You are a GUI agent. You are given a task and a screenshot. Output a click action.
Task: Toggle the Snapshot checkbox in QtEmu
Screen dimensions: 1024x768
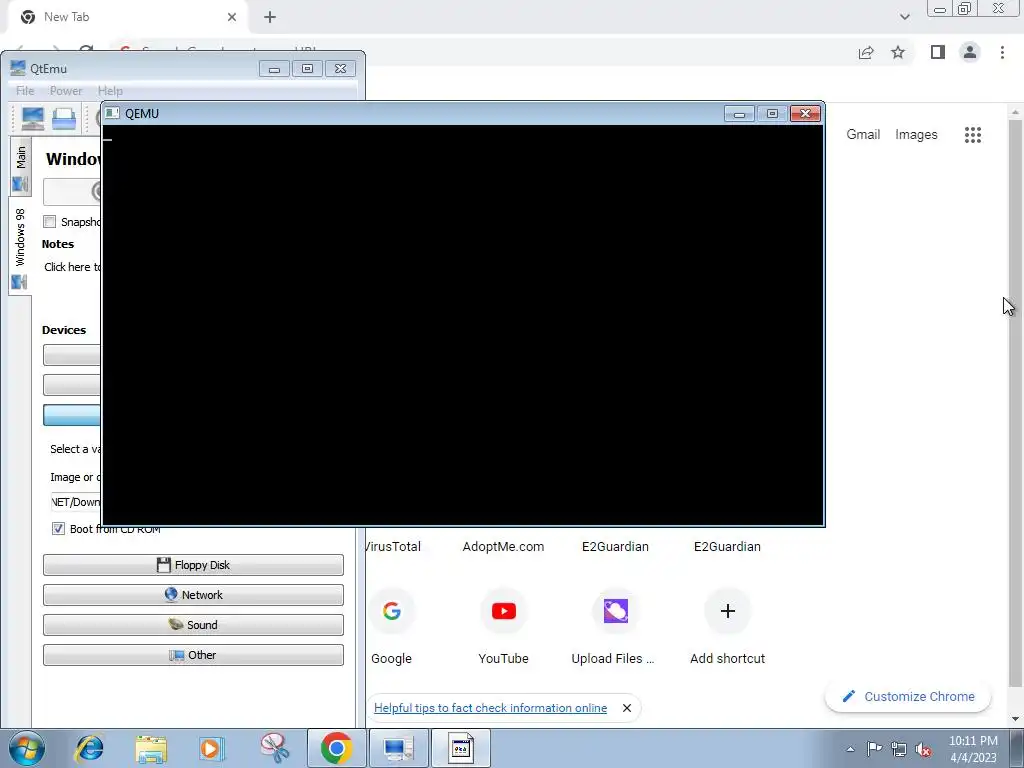coord(50,222)
